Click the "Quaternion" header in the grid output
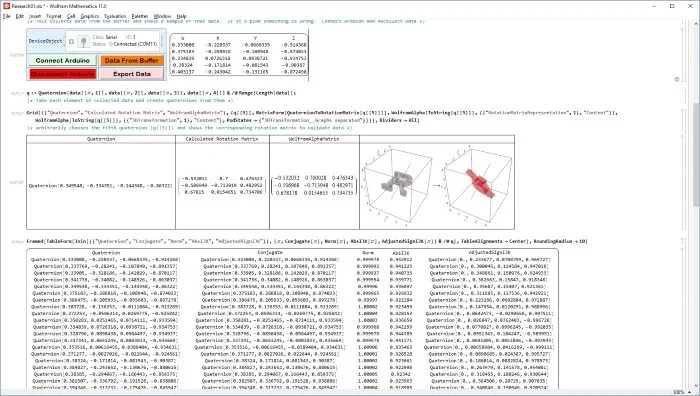700x396 pixels. pos(101,139)
